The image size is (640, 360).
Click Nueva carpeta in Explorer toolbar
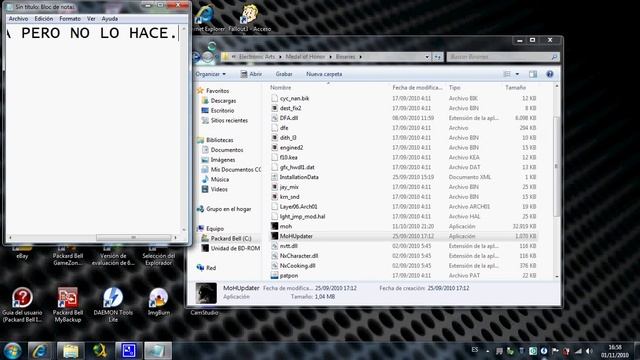(324, 74)
